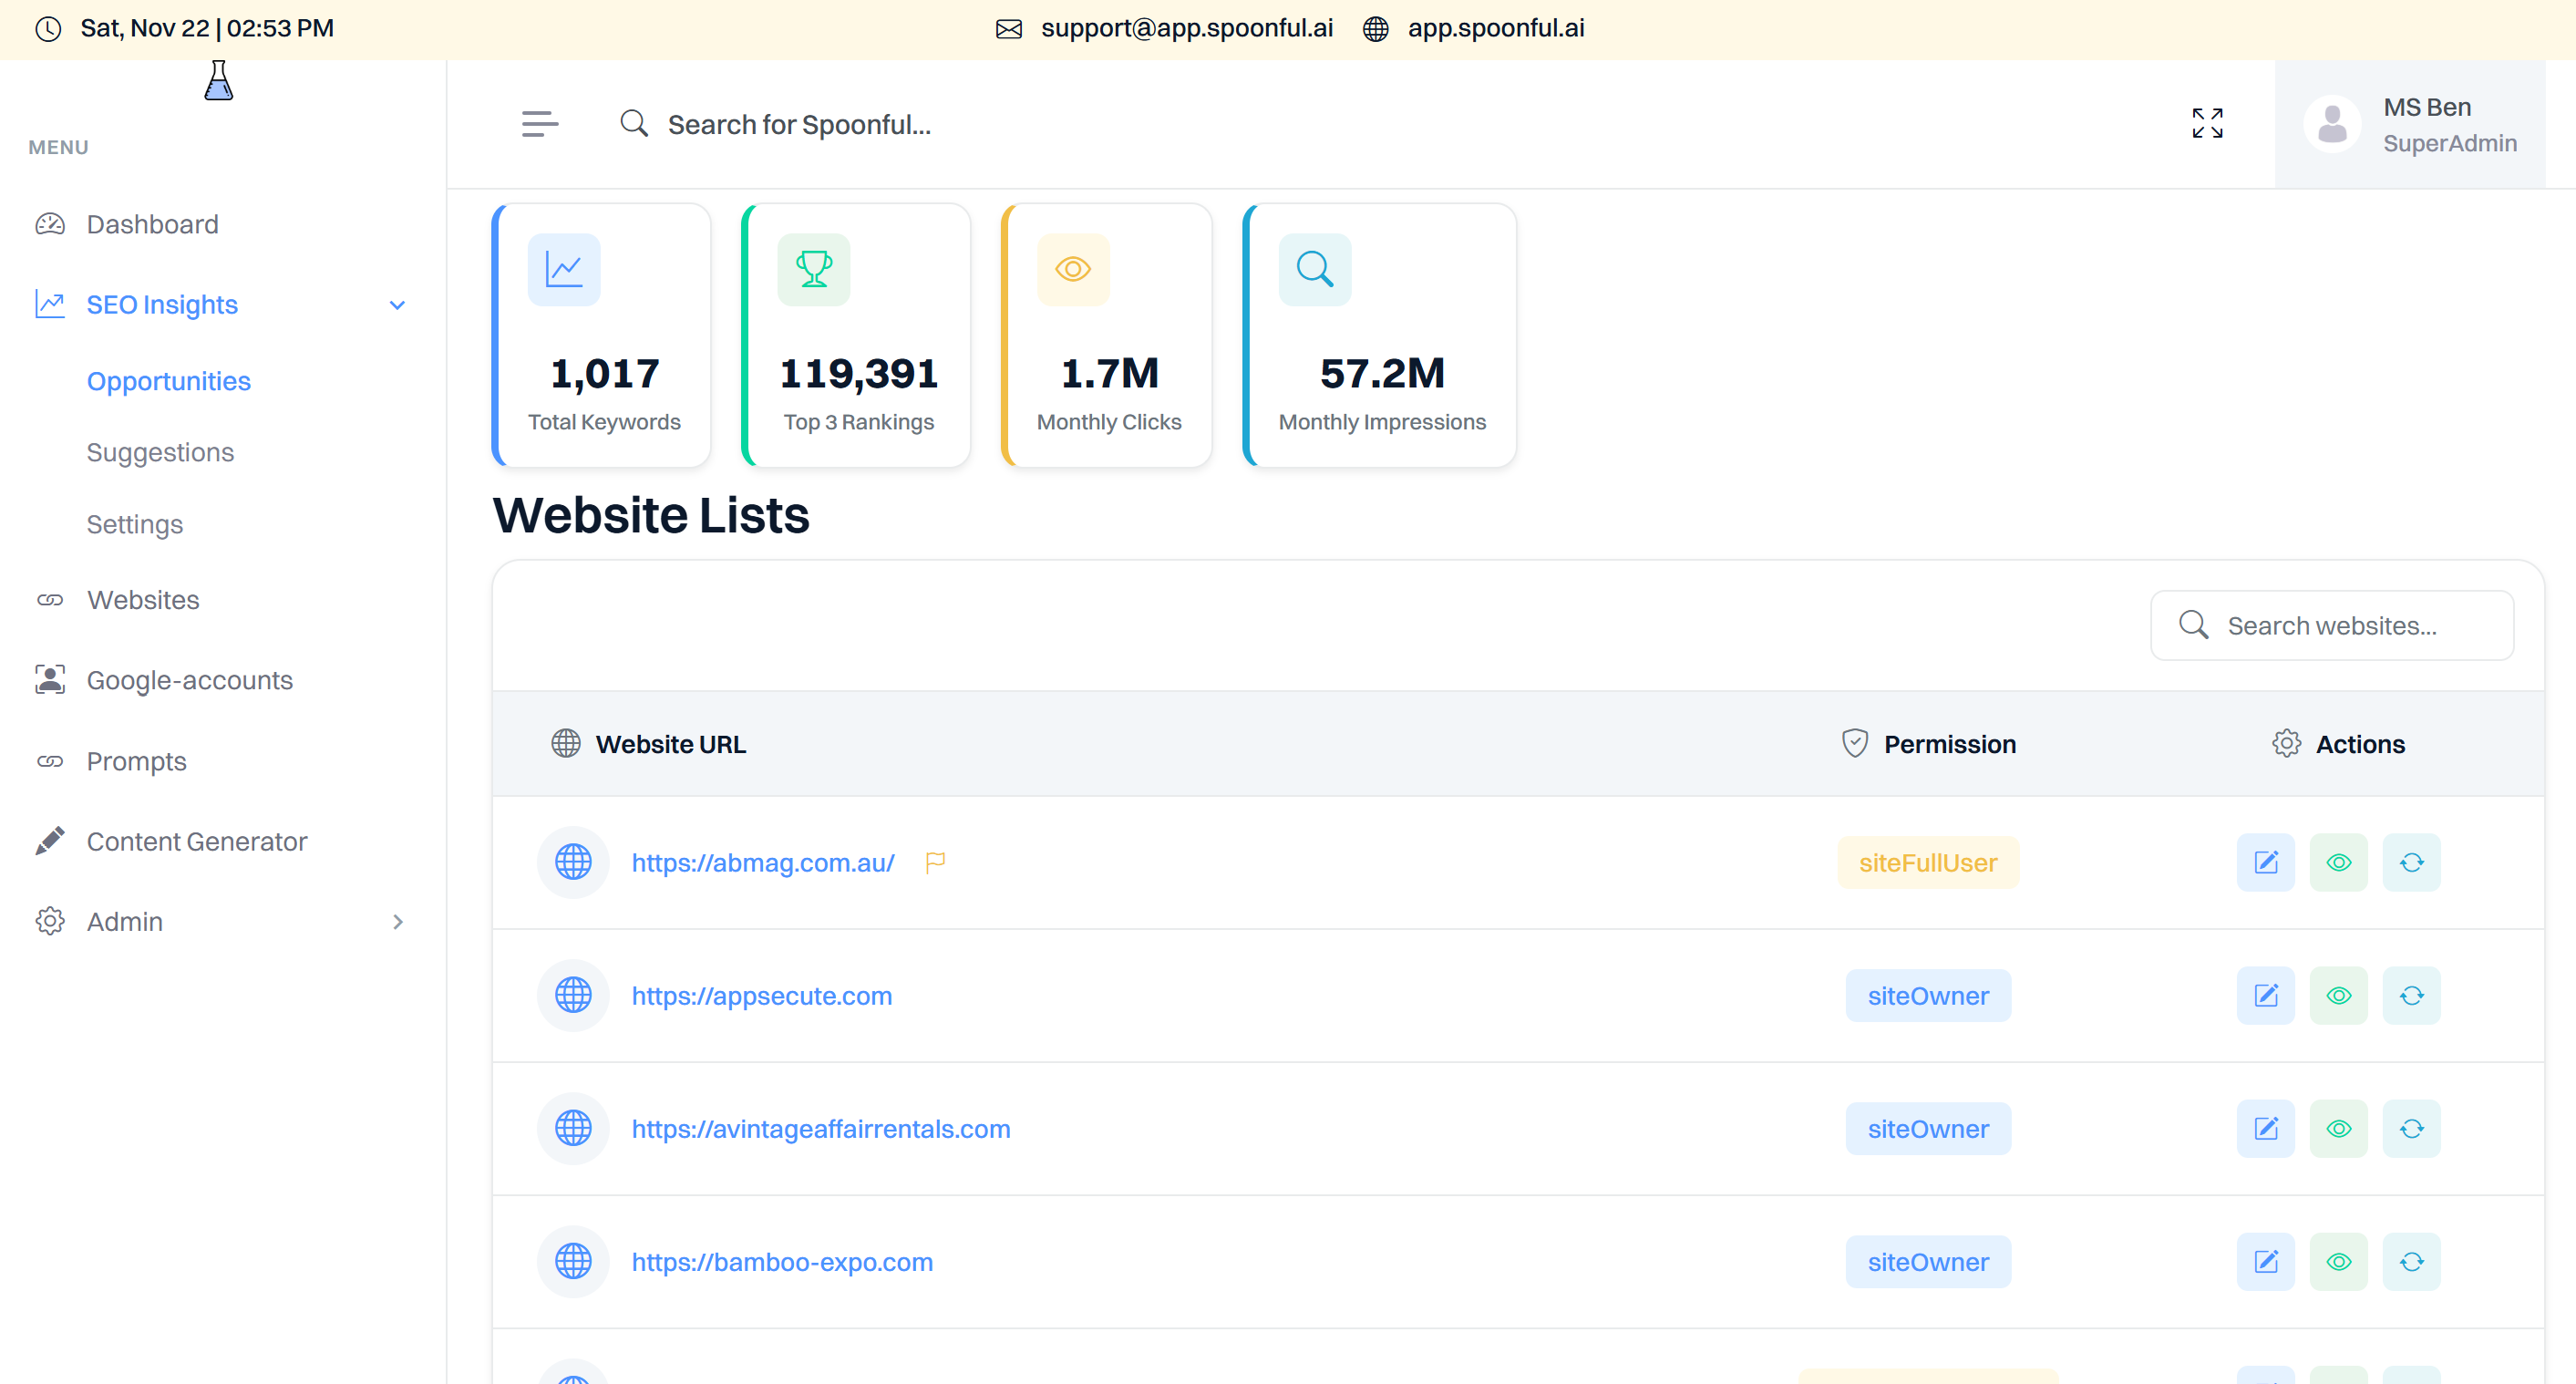Toggle the eye action for avintageaffairrentals.com
Screen dimensions: 2576x1384
pyautogui.click(x=2339, y=1128)
